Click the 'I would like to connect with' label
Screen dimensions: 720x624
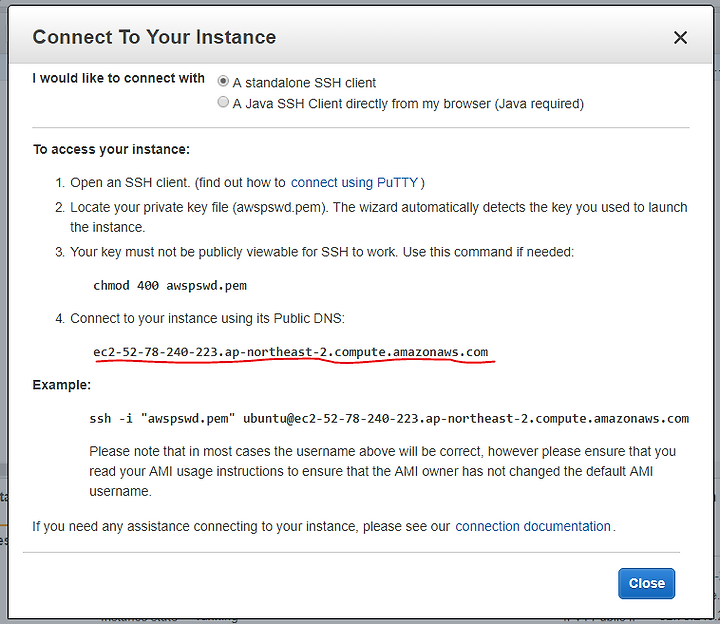pyautogui.click(x=118, y=79)
